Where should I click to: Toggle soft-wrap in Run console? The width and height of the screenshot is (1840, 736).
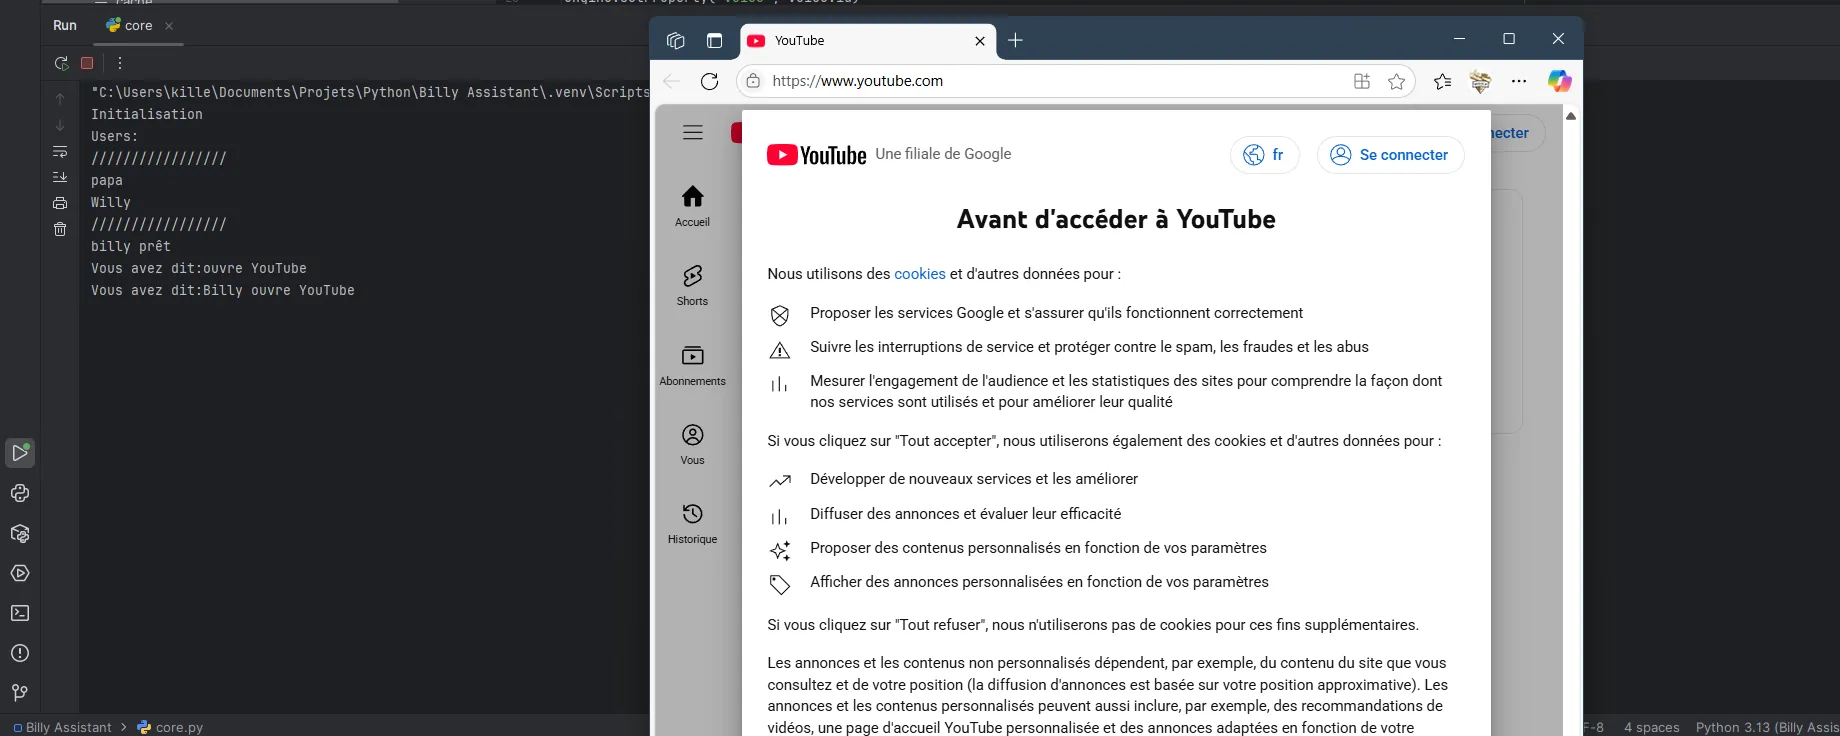60,152
